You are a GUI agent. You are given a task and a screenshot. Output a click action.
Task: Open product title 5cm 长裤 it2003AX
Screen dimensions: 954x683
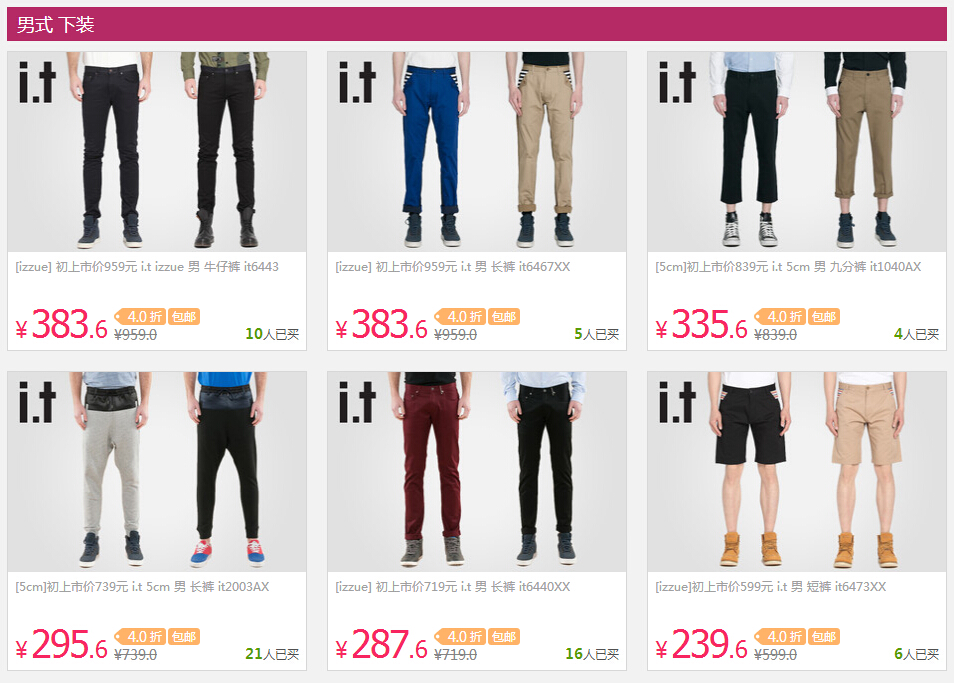pyautogui.click(x=142, y=586)
